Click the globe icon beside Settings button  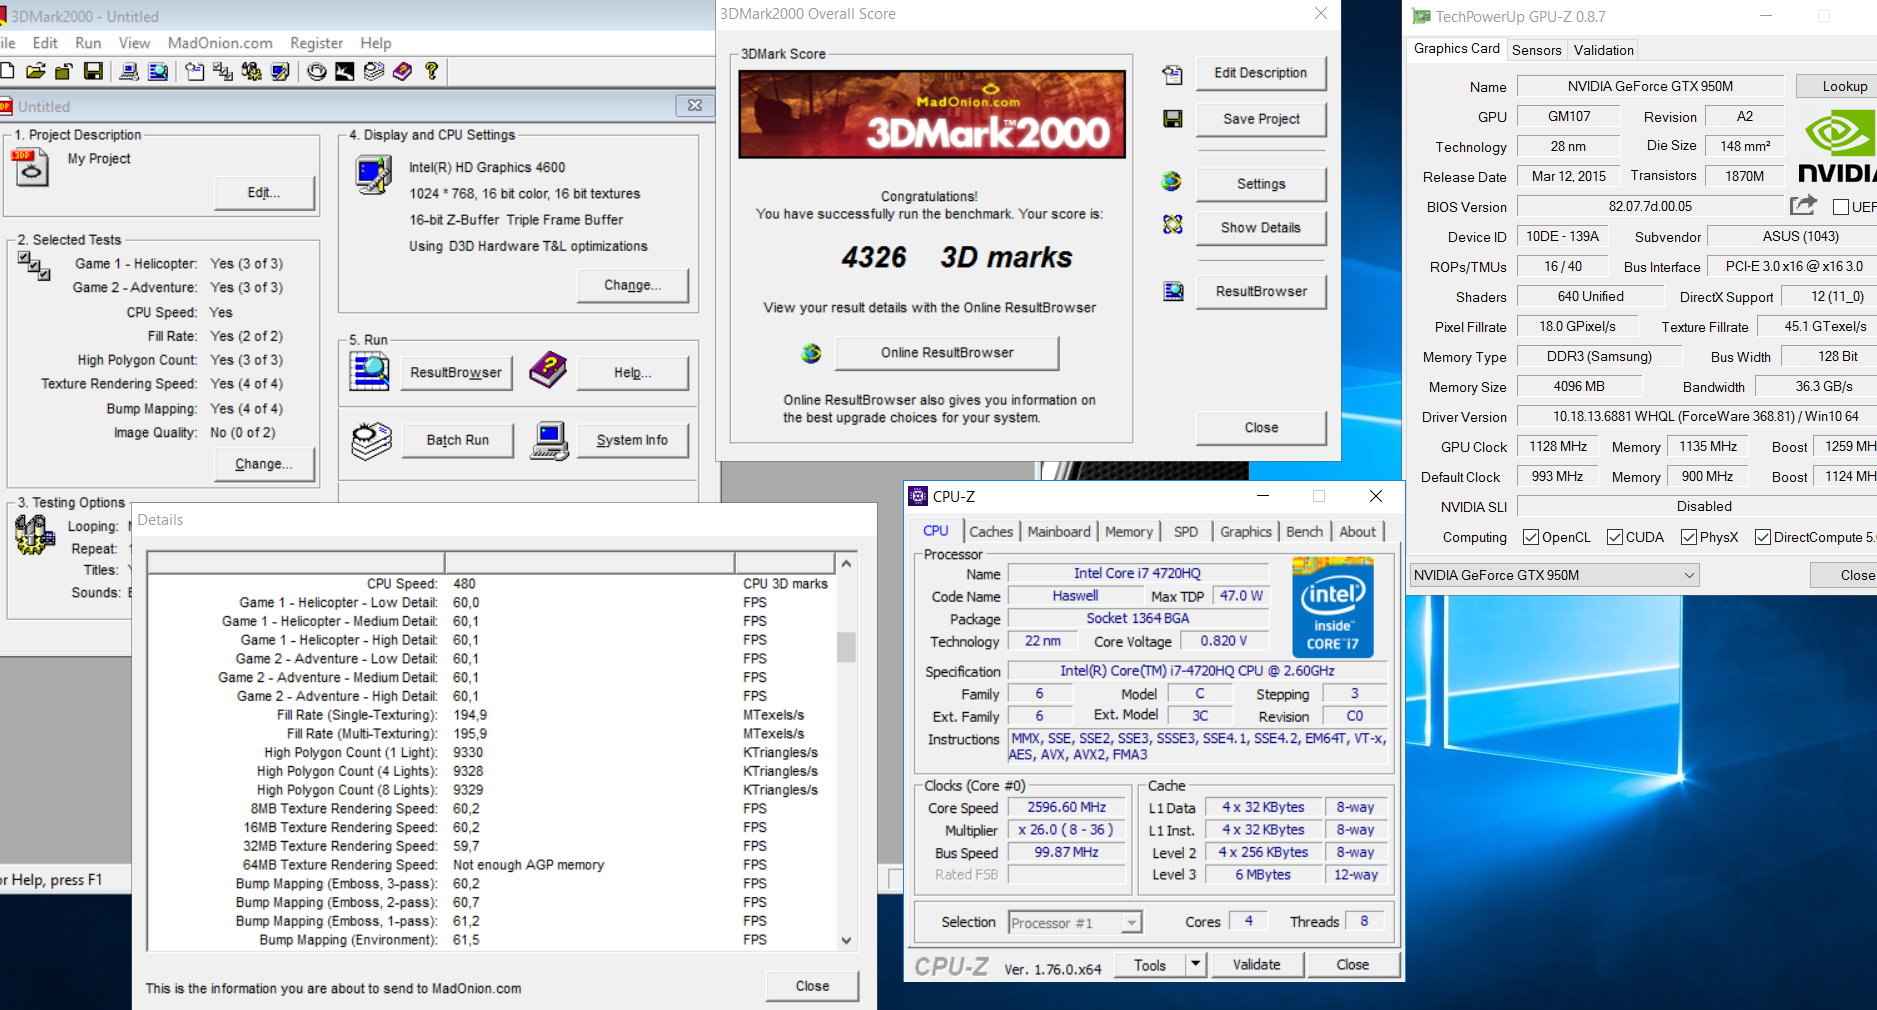click(x=1172, y=182)
